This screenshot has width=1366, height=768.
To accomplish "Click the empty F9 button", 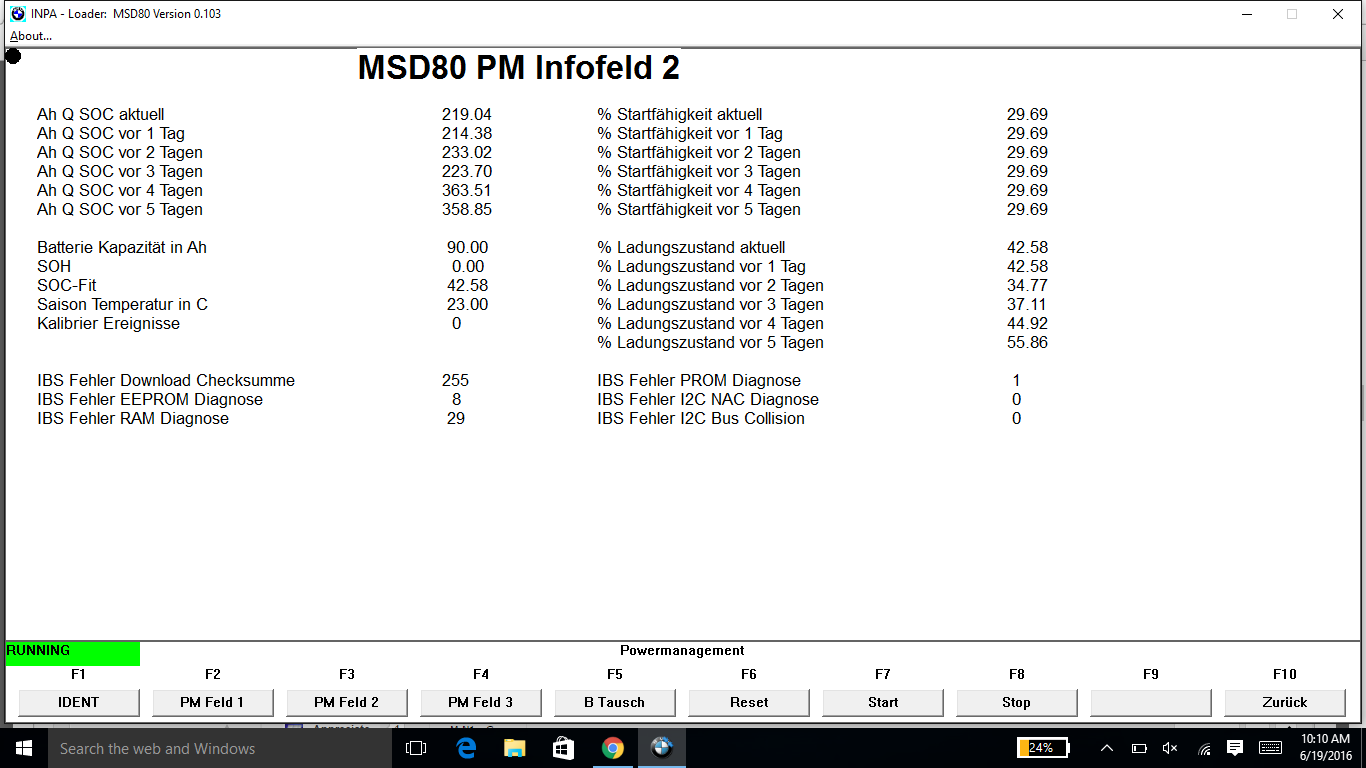I will tap(1151, 702).
